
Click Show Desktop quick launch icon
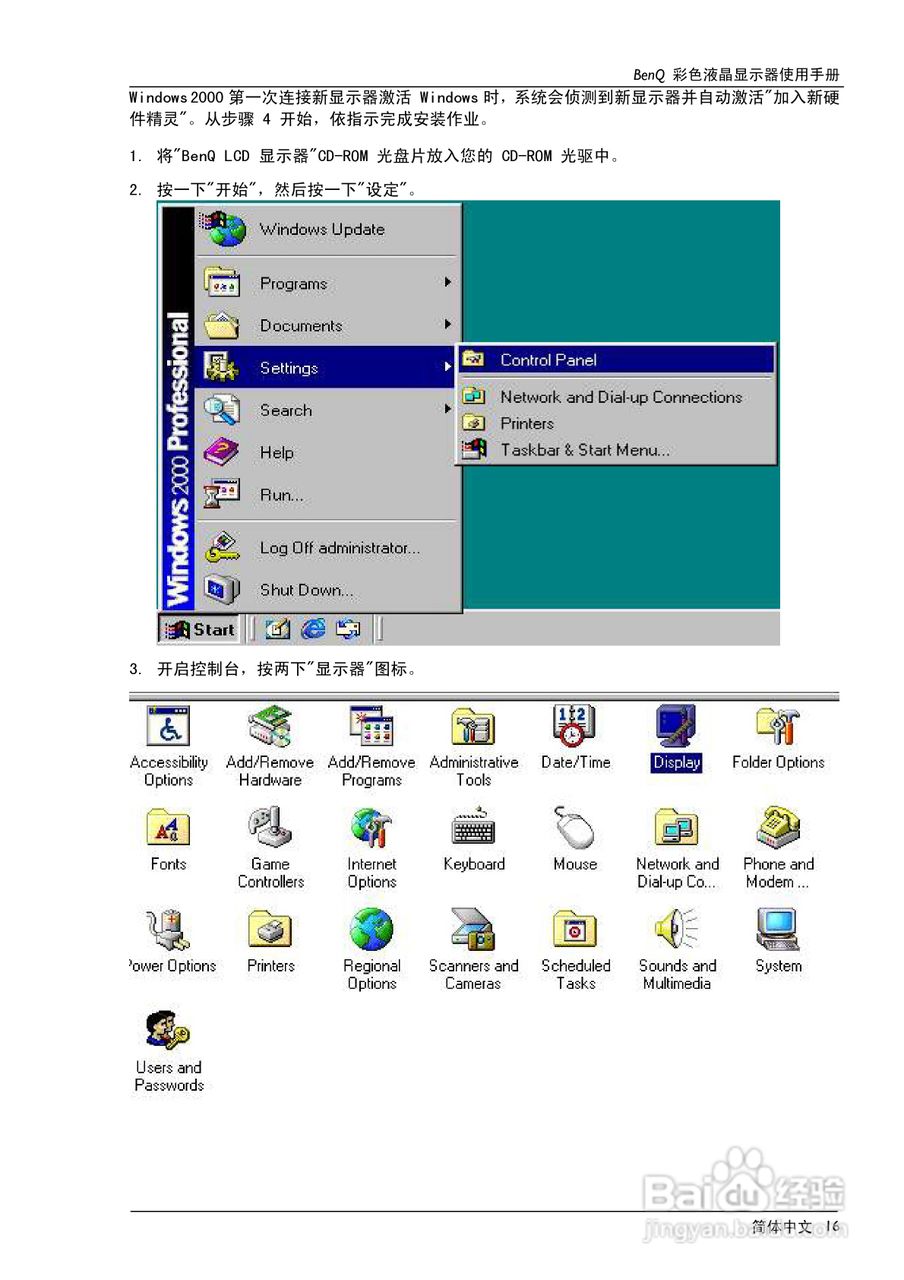pyautogui.click(x=277, y=630)
